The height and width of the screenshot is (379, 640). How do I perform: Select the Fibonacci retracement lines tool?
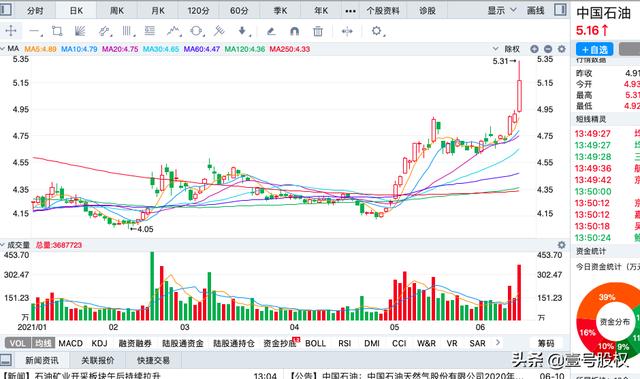pyautogui.click(x=150, y=31)
